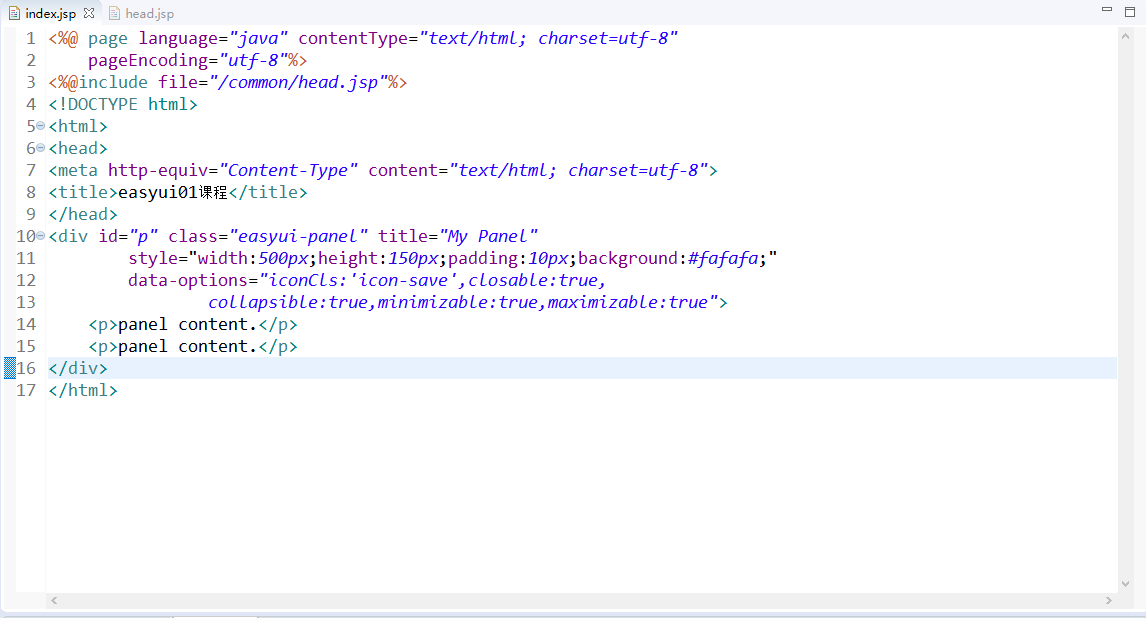Collapse the head tag fold on line 6

(40, 148)
